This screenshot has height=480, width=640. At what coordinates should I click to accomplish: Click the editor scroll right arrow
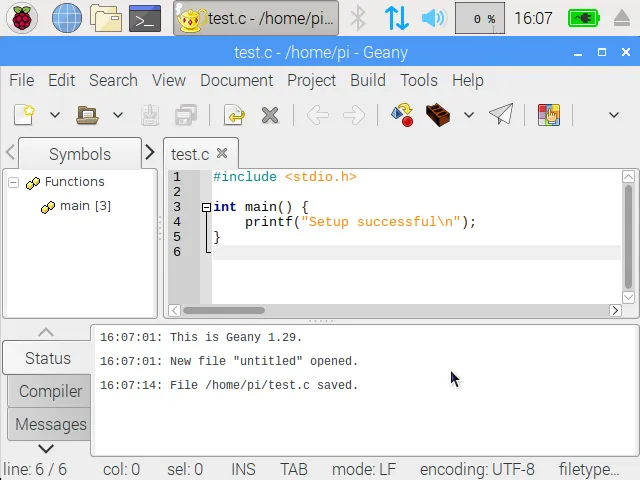pyautogui.click(x=615, y=311)
